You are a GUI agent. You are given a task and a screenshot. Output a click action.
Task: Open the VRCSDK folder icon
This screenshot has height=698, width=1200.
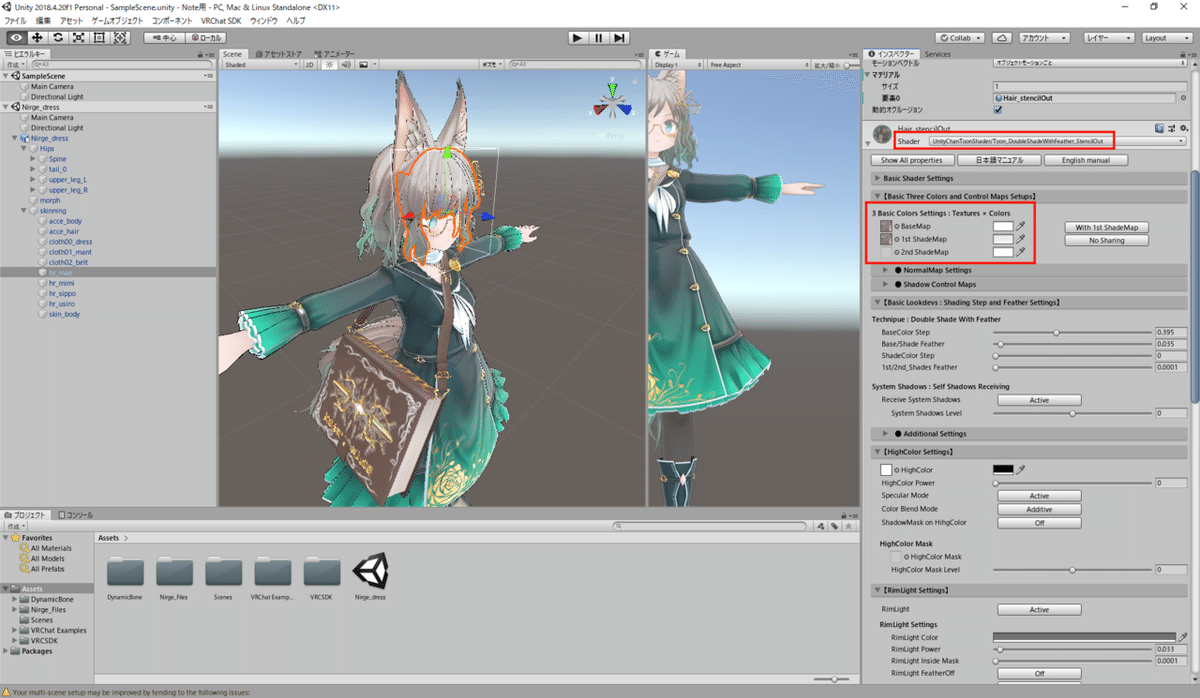(321, 572)
